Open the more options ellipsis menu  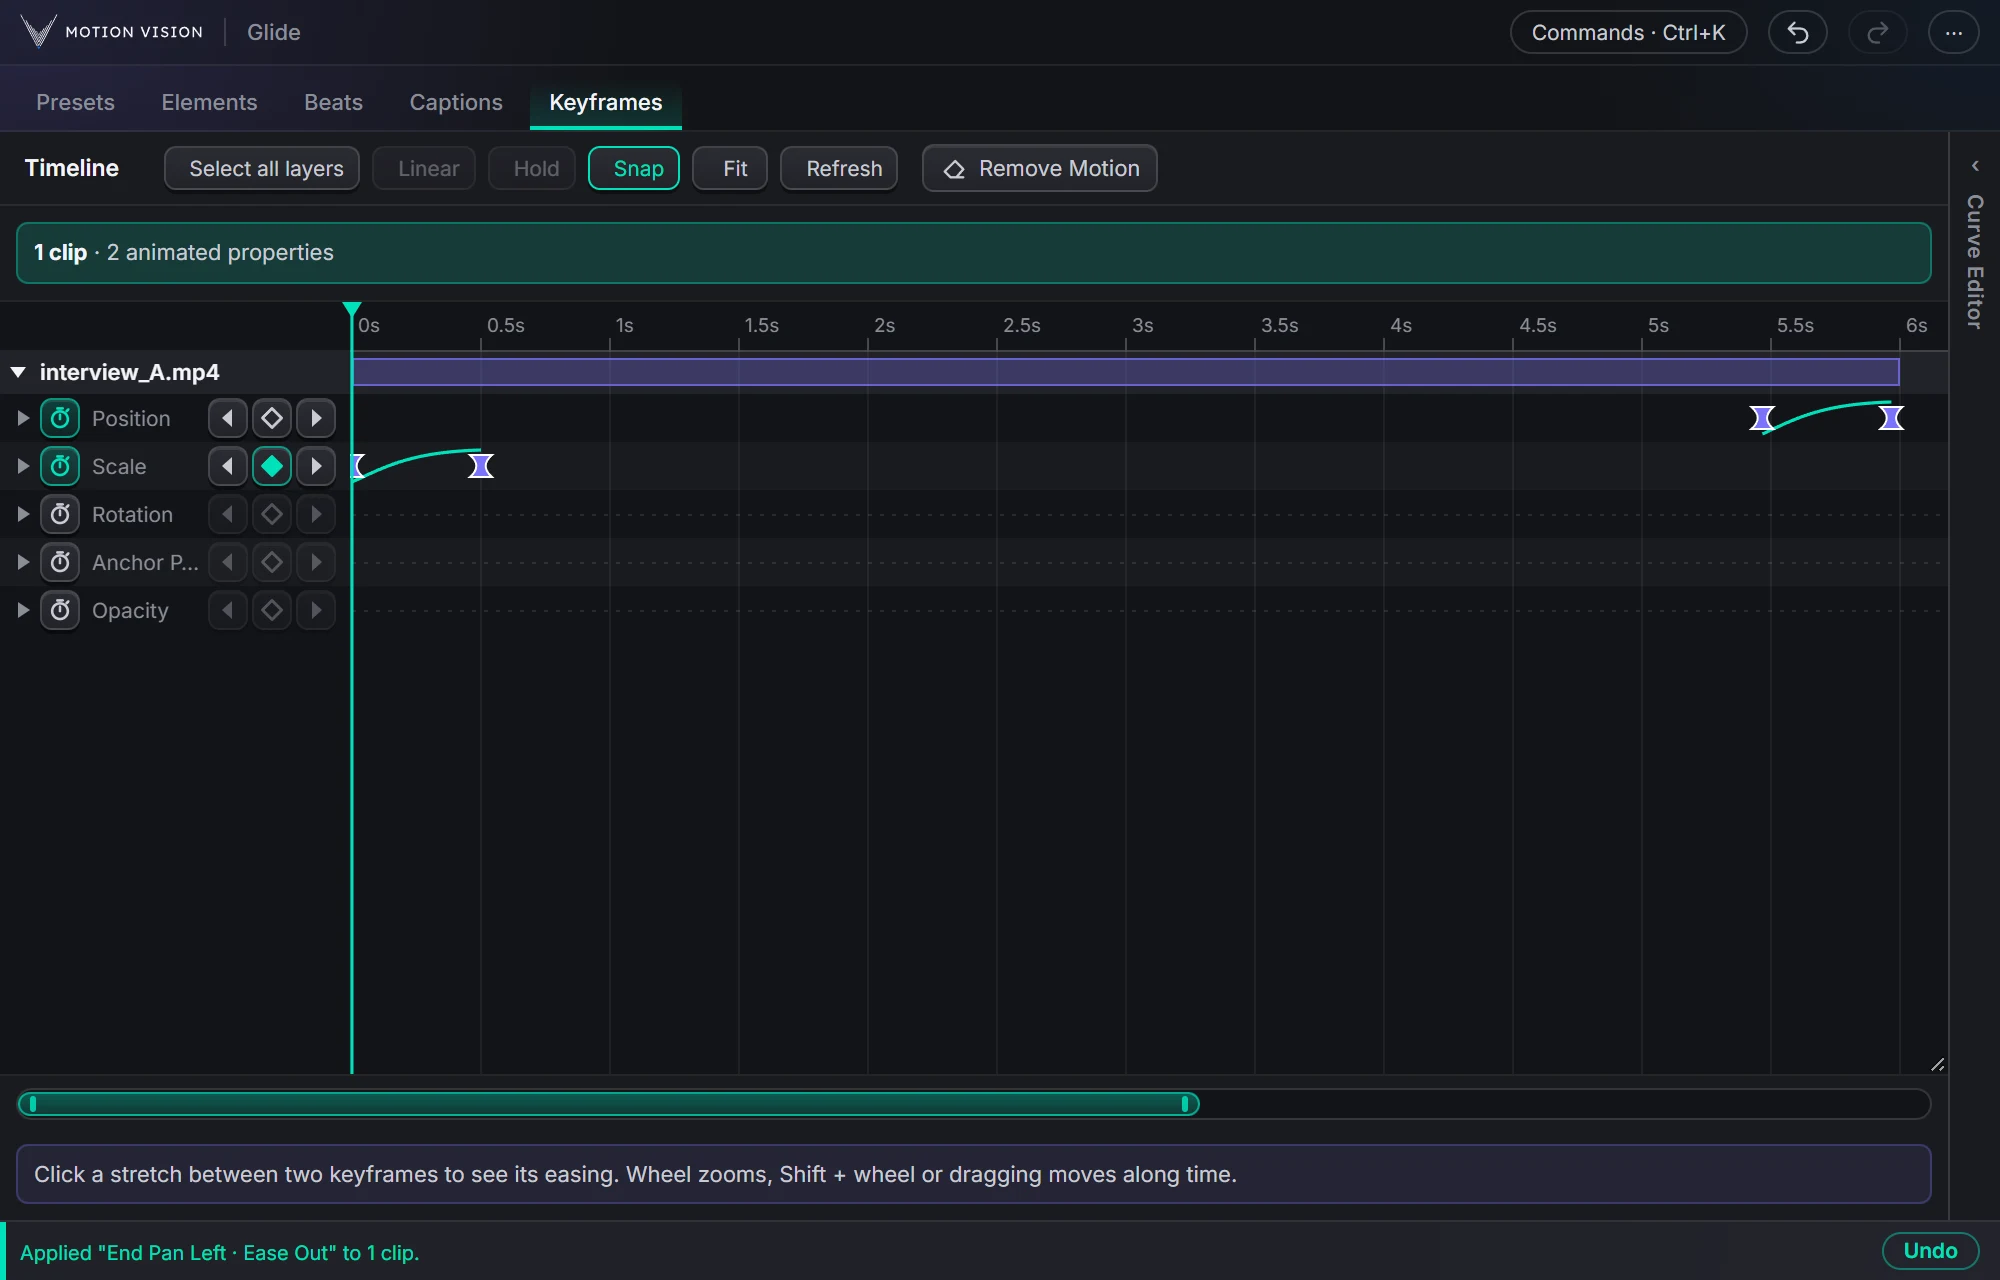click(x=1953, y=32)
